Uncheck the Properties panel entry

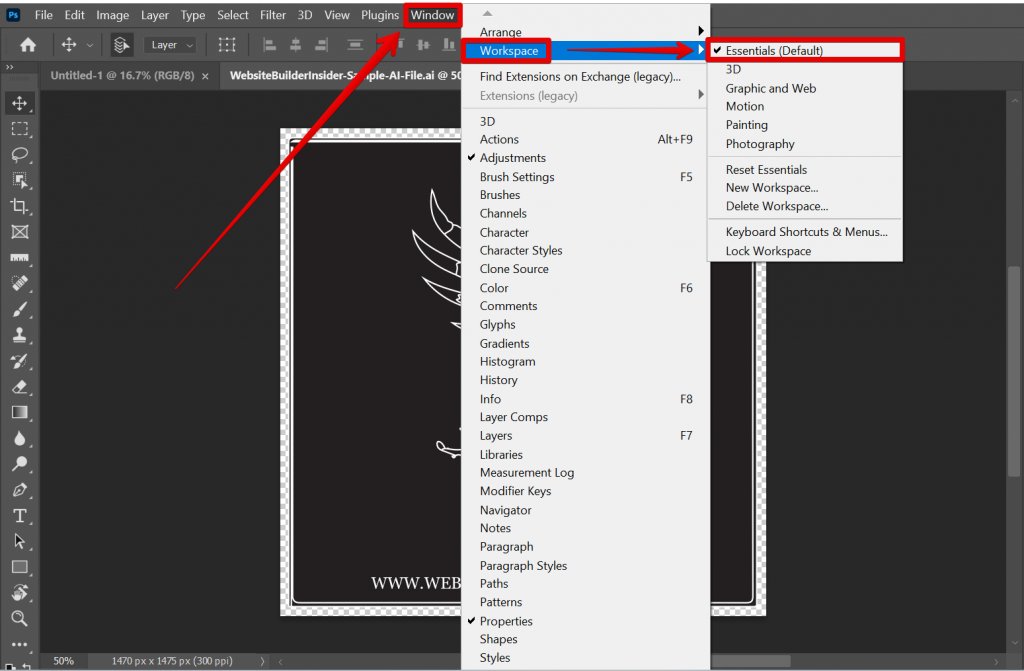[x=507, y=621]
